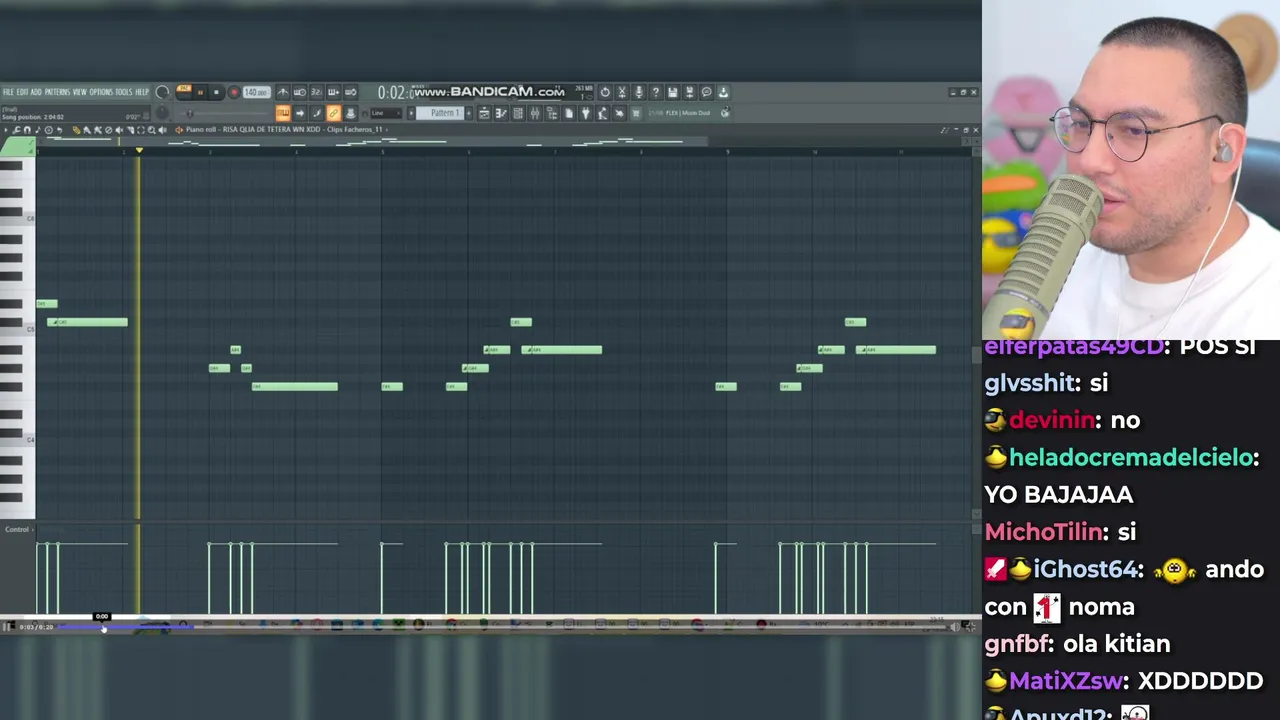Click the stamp-shaped icon beside multilink

(351, 113)
